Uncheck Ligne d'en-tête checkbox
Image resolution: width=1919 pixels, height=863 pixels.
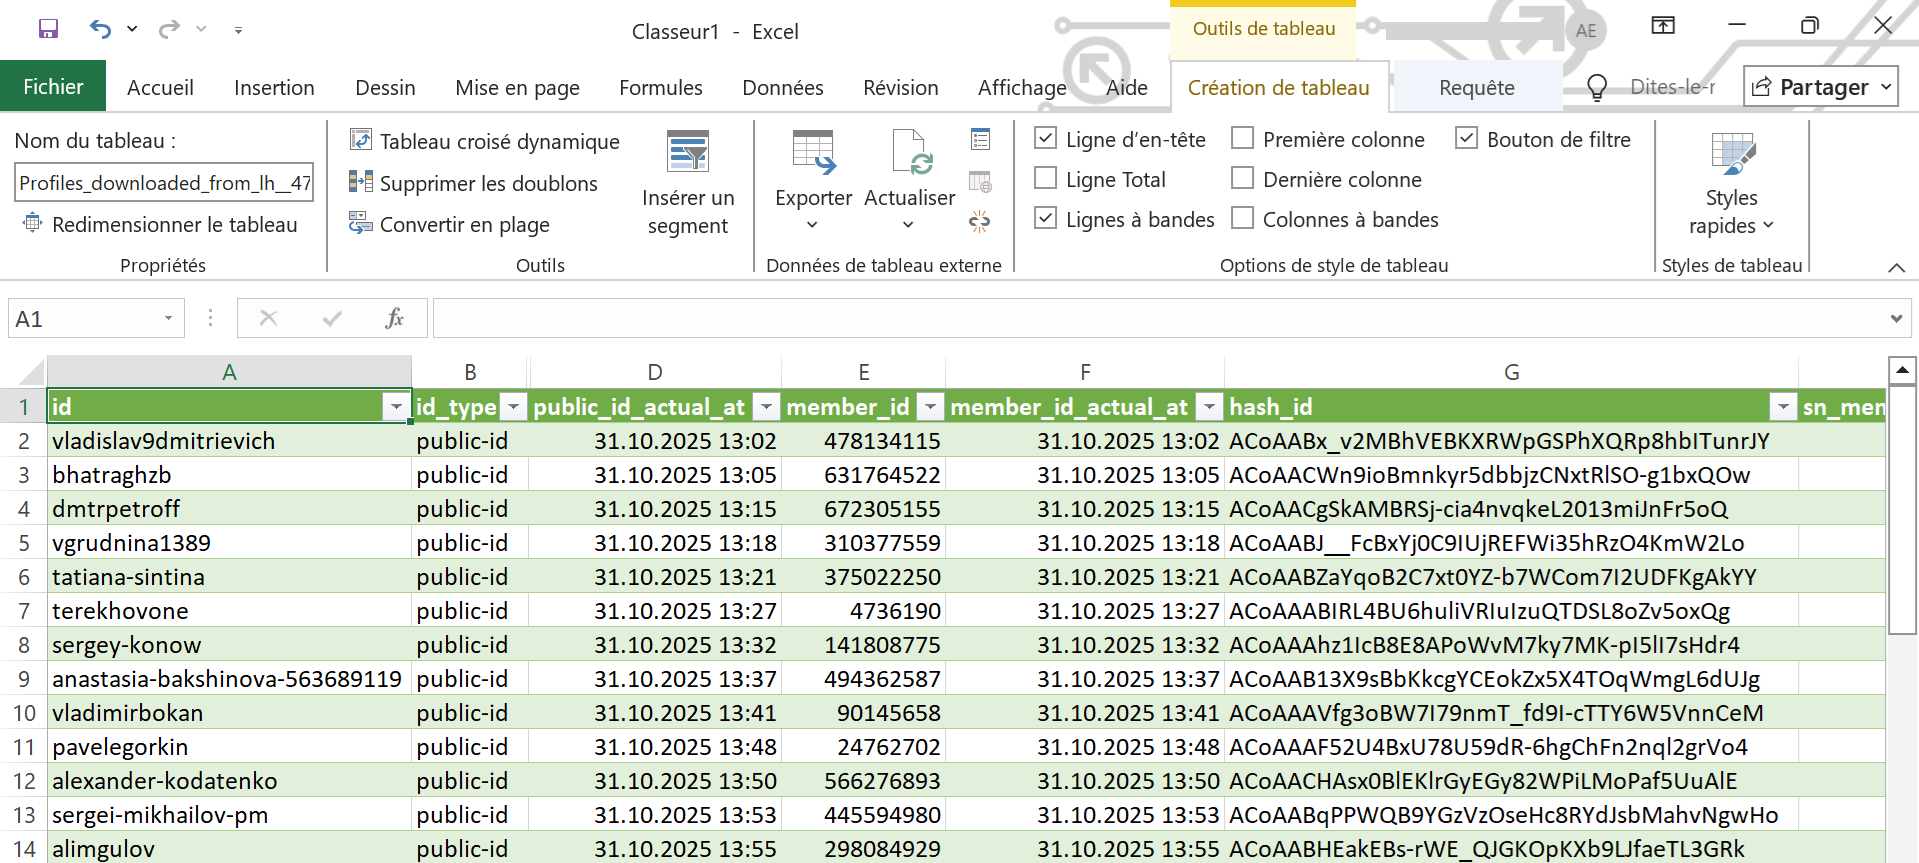[x=1046, y=138]
